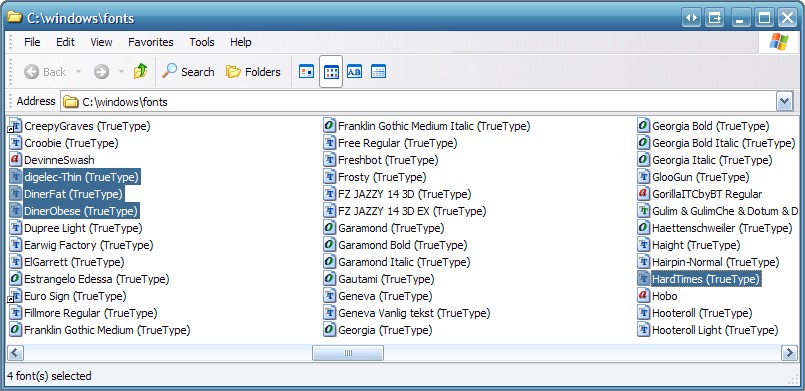Toggle the Folders pane
The image size is (805, 391).
253,72
